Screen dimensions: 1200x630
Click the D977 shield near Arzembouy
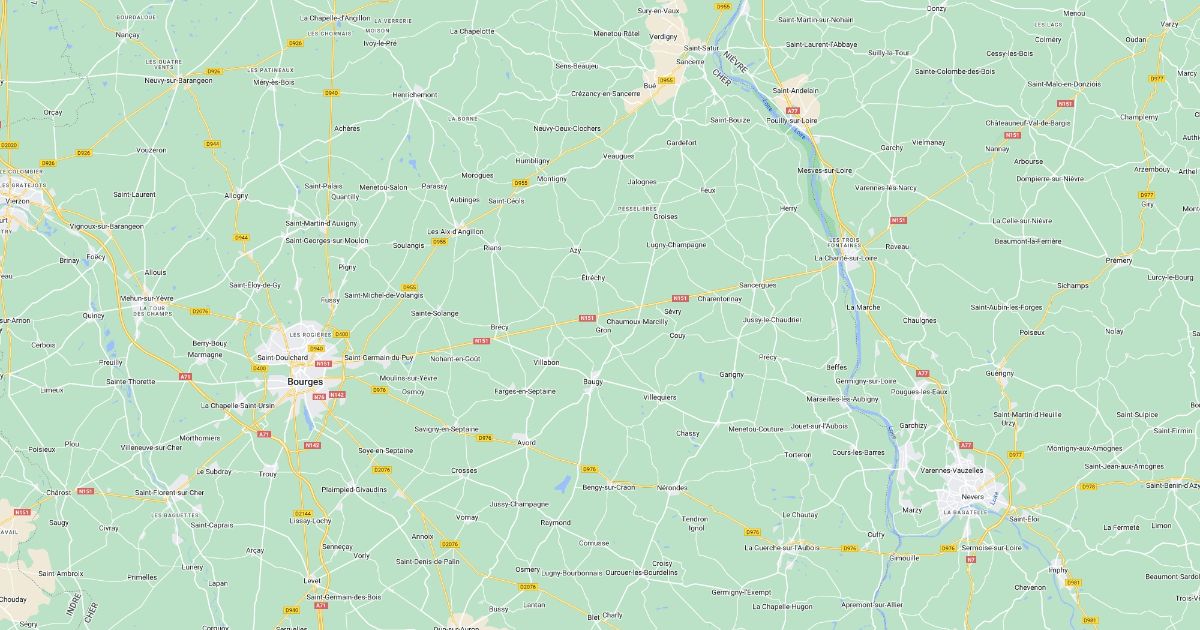1146,195
